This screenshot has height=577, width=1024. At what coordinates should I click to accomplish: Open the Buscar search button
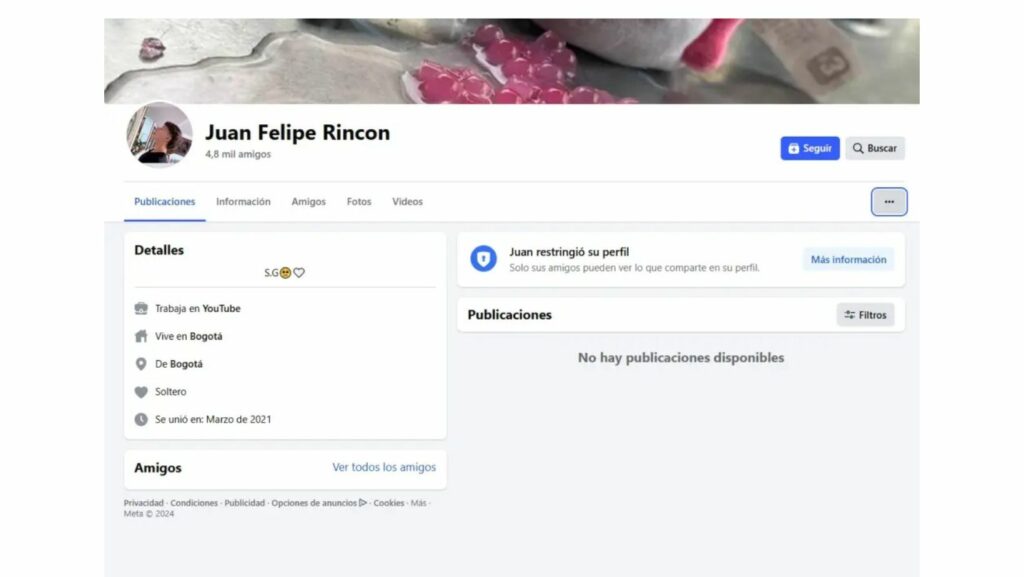click(x=874, y=148)
